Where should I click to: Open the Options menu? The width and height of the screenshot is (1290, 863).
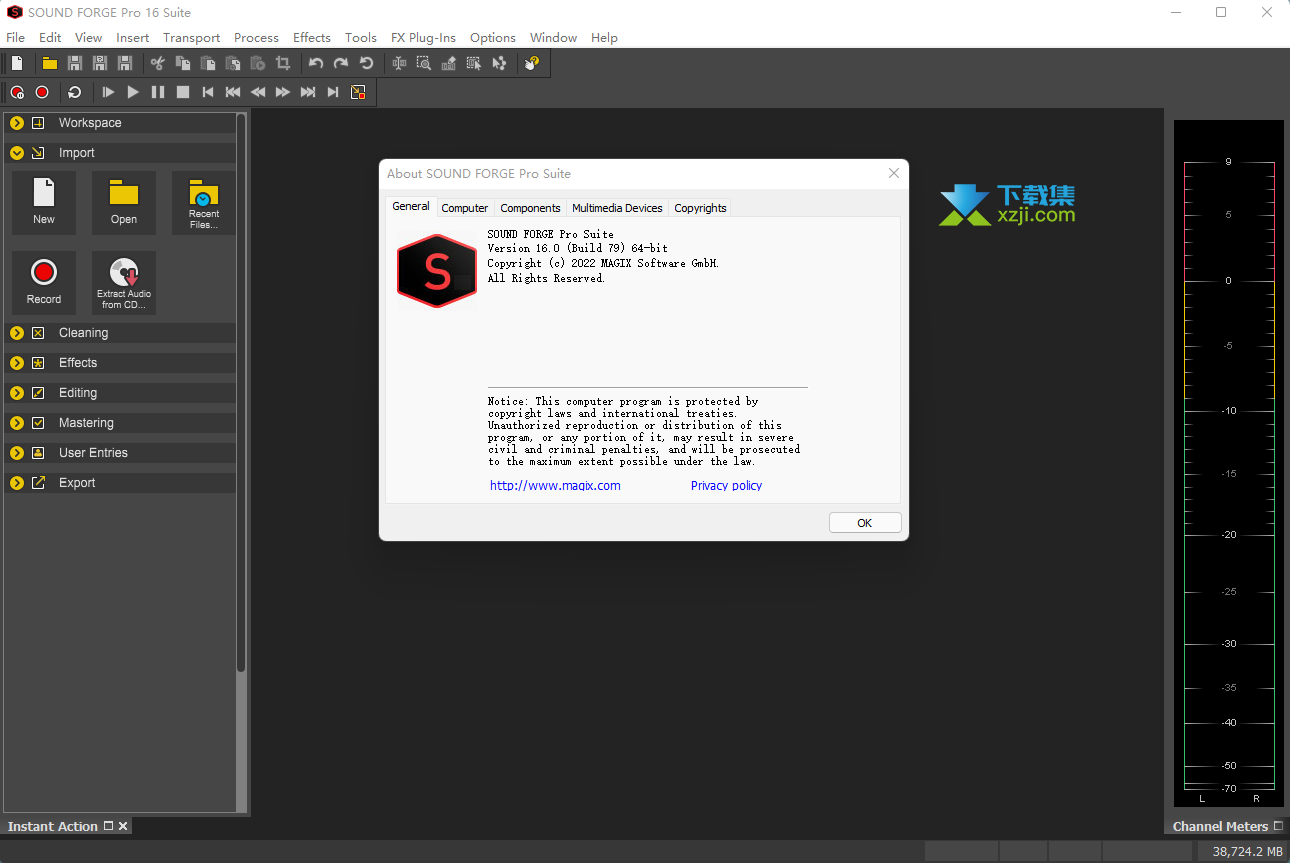[x=493, y=37]
